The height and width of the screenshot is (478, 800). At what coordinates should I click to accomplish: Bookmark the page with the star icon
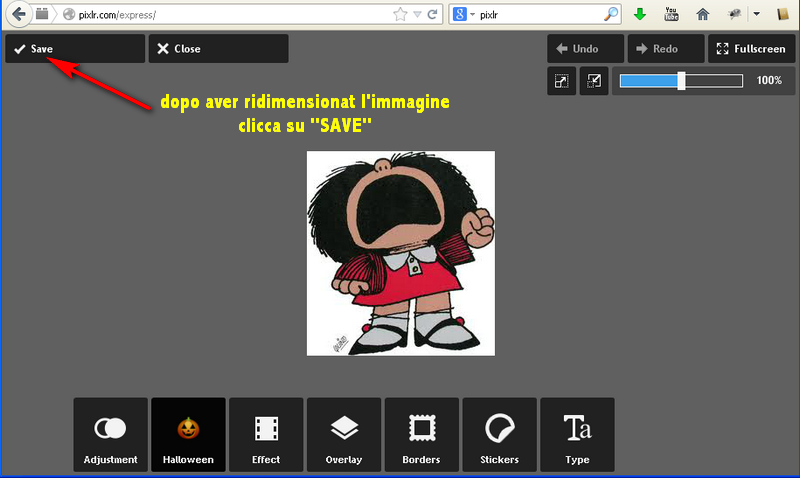tap(400, 15)
